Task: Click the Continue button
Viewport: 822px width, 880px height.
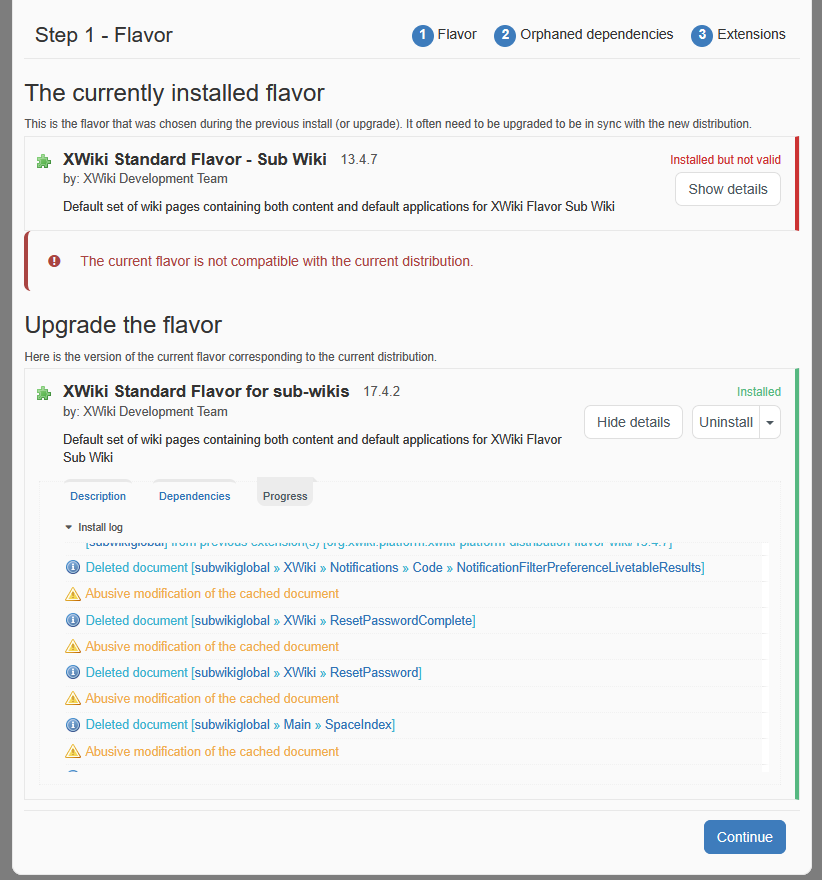Action: (x=745, y=837)
